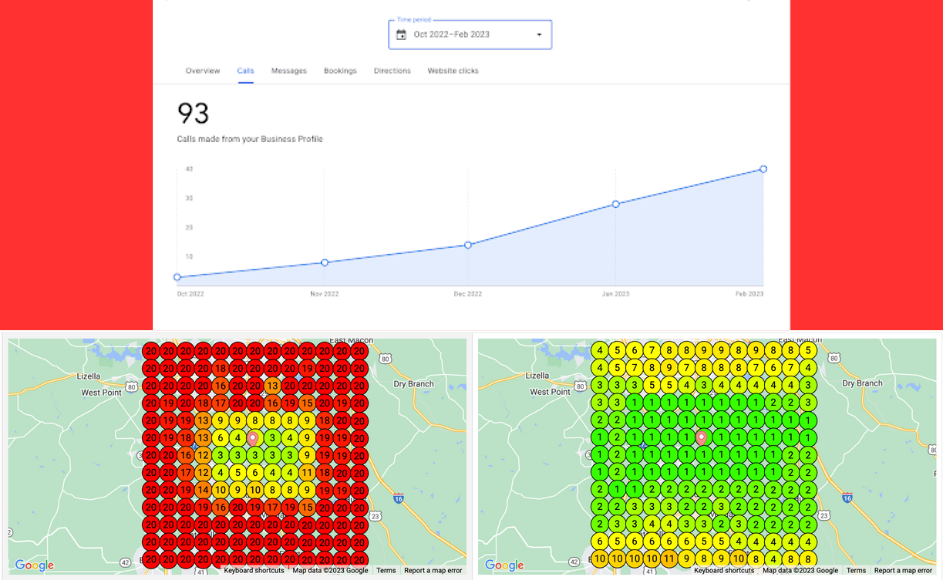Click the location pin on the right map
The image size is (943, 580).
tap(701, 437)
